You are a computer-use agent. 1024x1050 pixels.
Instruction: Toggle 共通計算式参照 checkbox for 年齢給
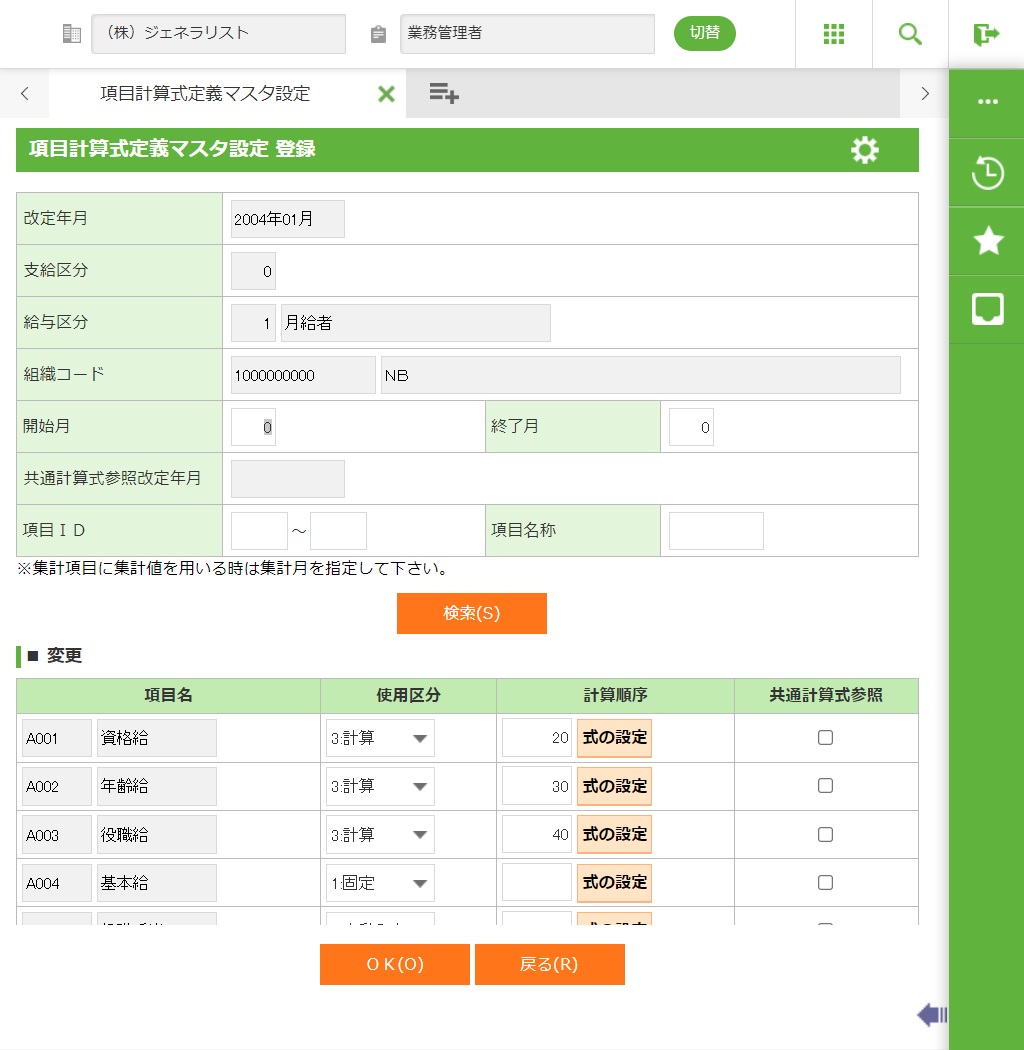[825, 786]
